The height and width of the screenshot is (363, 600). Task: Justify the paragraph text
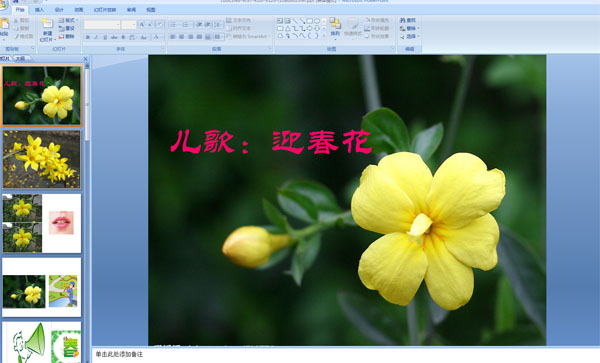point(199,37)
